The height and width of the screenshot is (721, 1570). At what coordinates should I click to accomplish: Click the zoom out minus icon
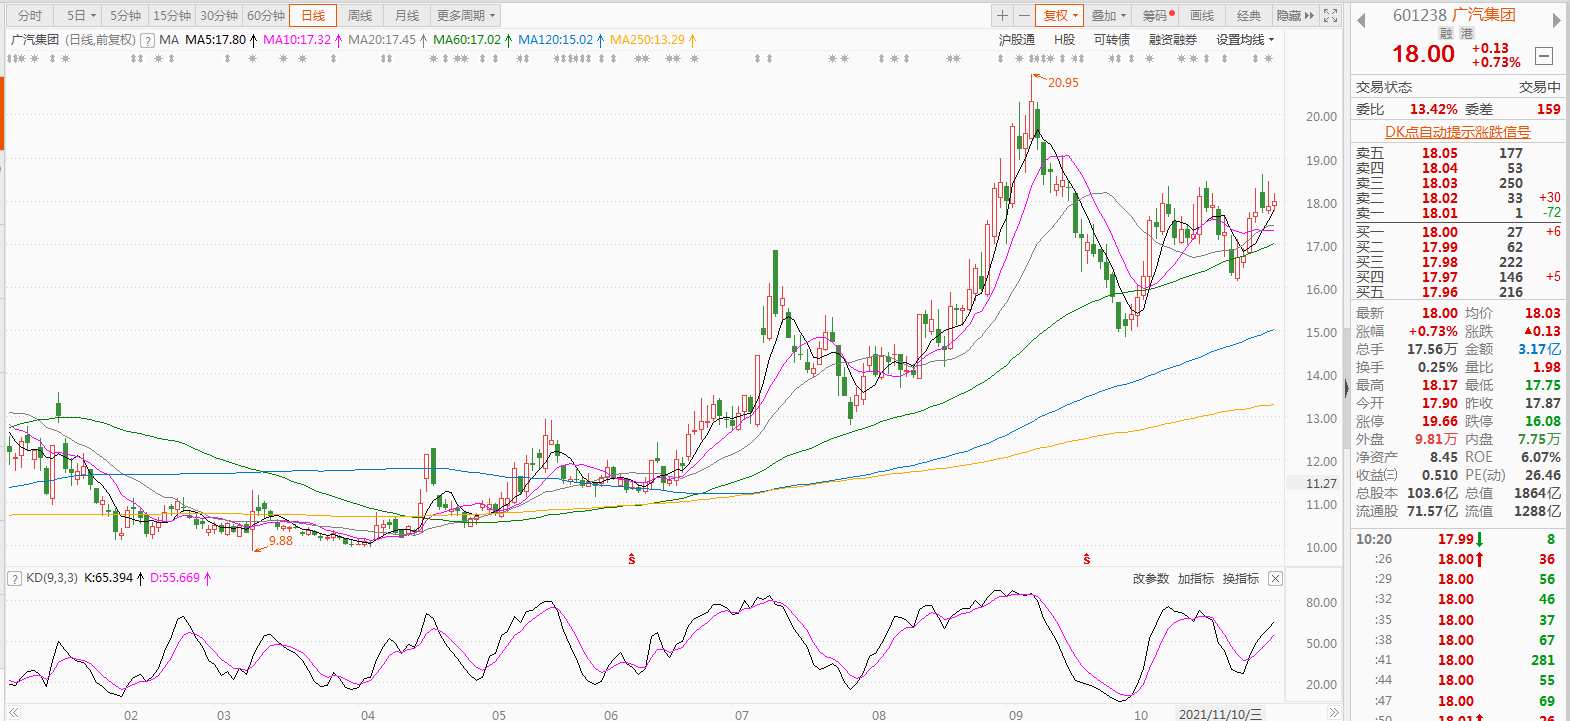pyautogui.click(x=1024, y=16)
